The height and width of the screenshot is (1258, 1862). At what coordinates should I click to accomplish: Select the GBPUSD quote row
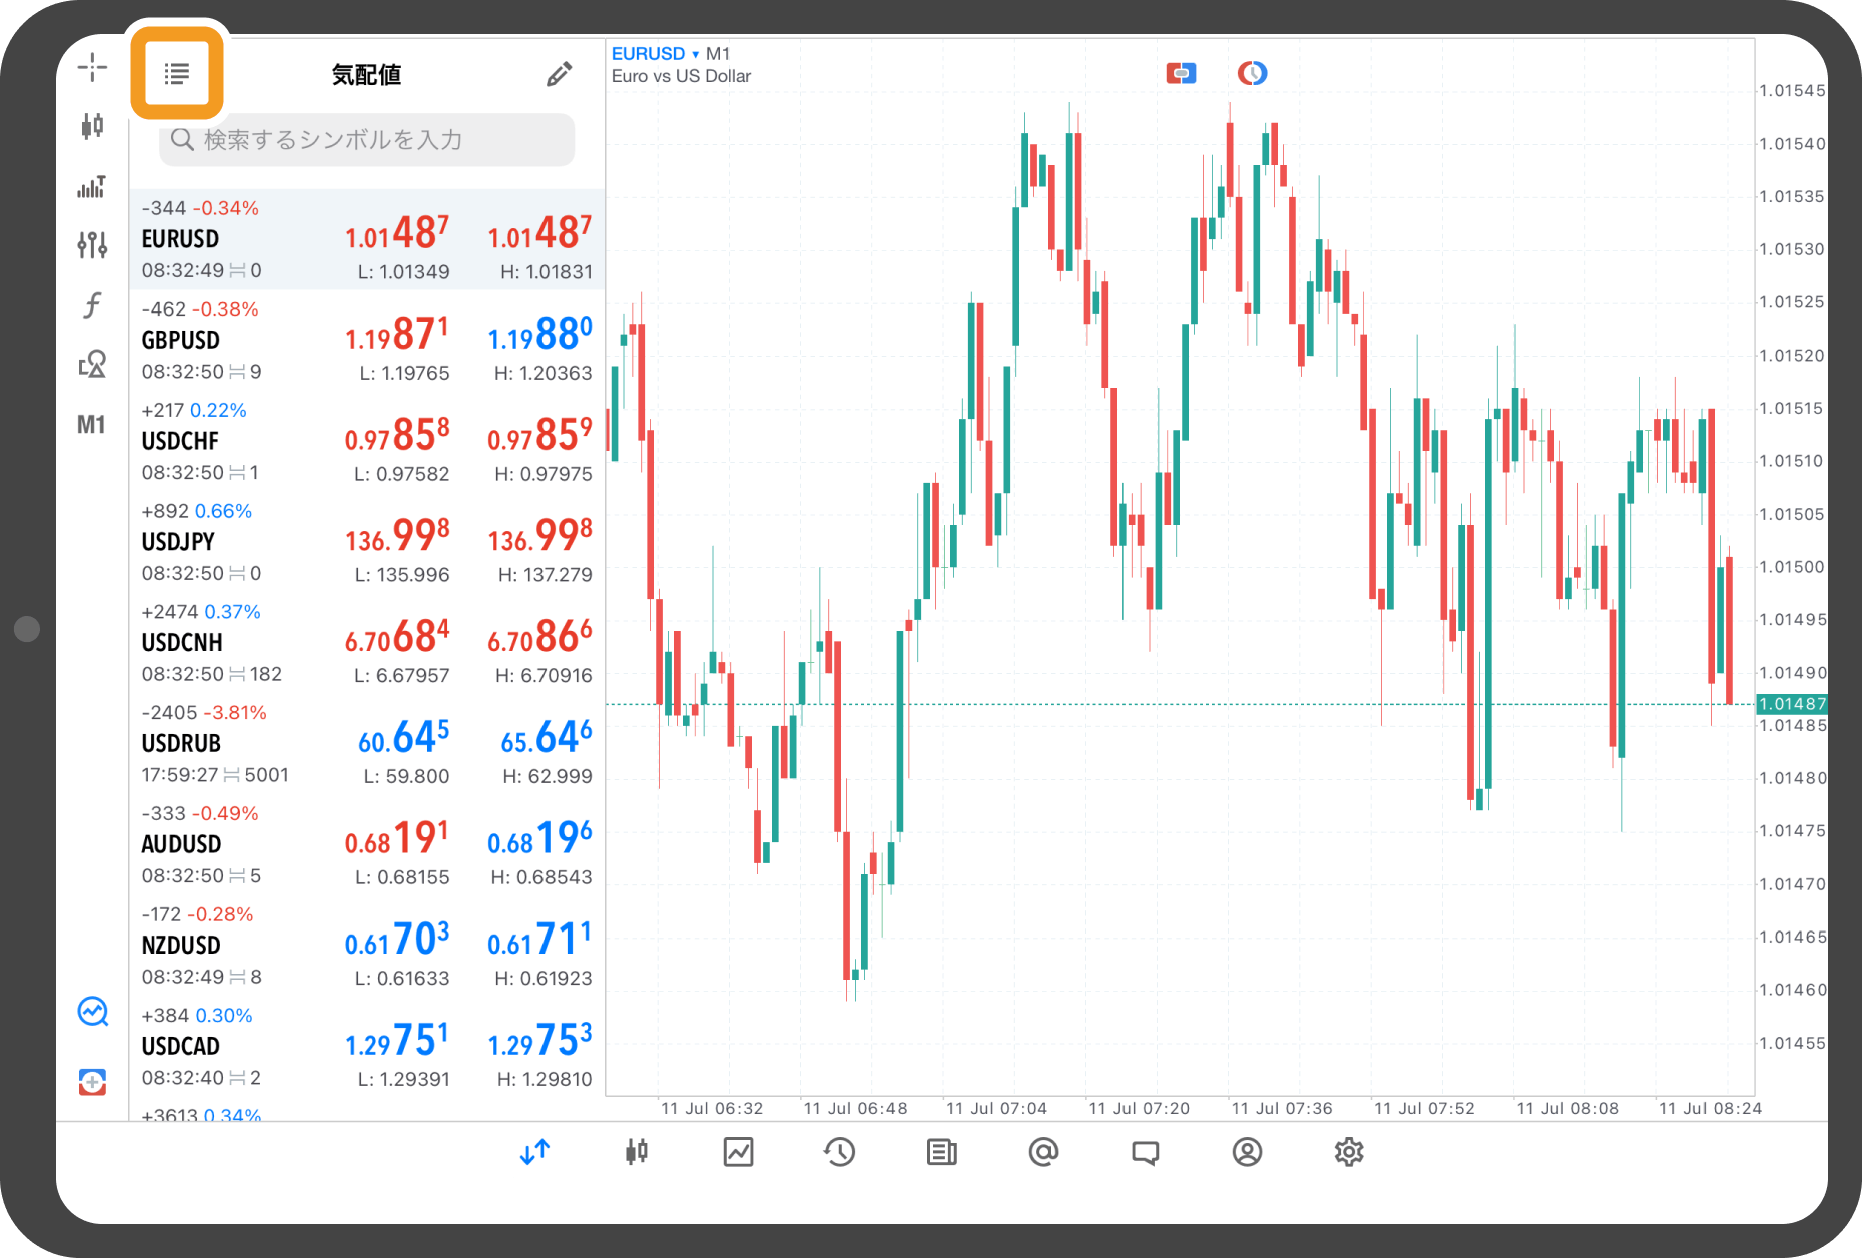(367, 340)
